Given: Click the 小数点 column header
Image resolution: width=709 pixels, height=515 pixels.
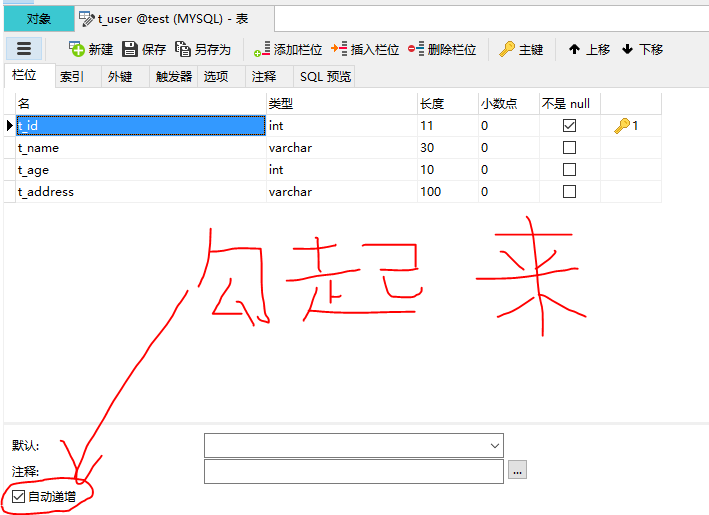Looking at the screenshot, I should tap(509, 104).
